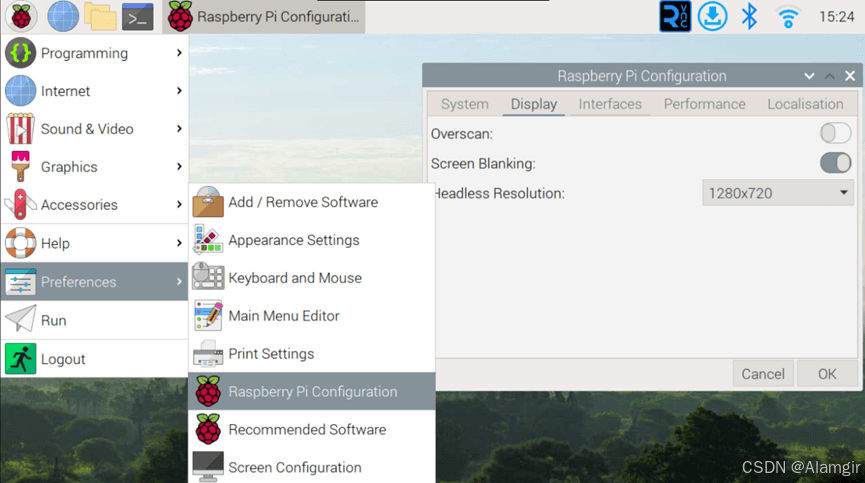Image resolution: width=865 pixels, height=483 pixels.
Task: Click the raspberry icon beside Recommended Software
Action: point(208,429)
